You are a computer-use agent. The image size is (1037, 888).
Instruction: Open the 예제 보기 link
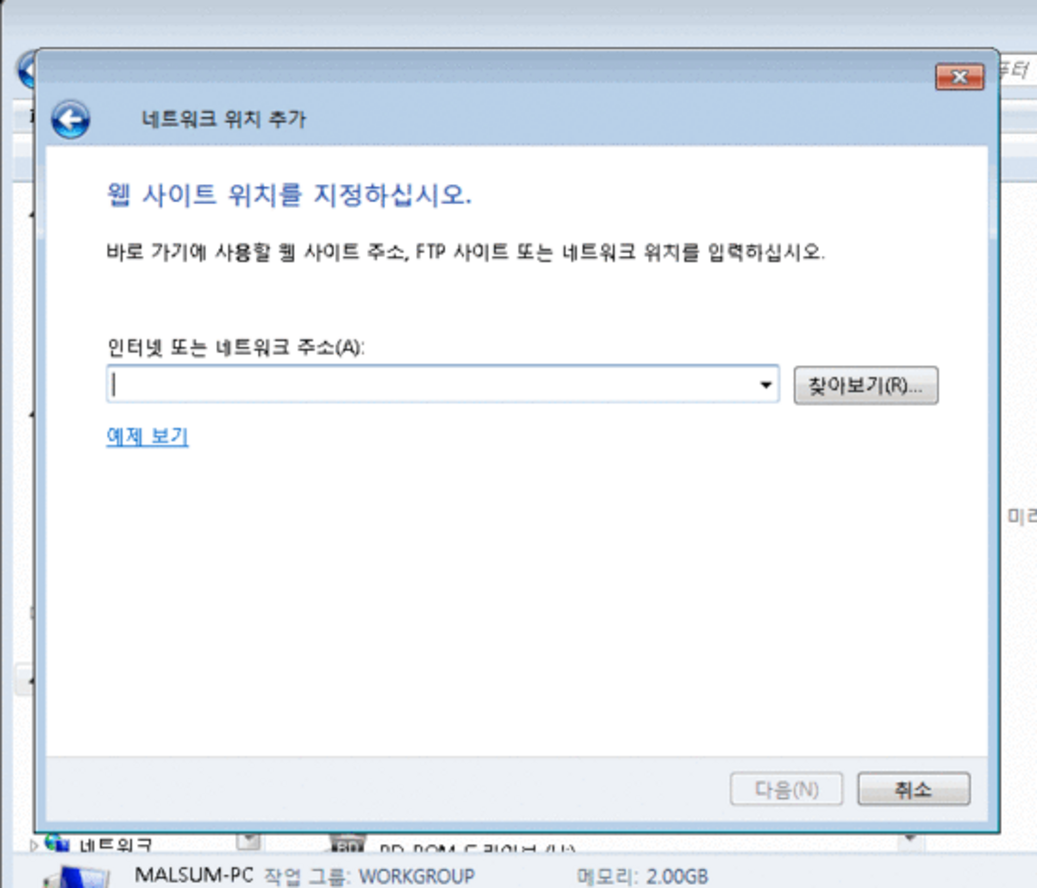[x=147, y=437]
